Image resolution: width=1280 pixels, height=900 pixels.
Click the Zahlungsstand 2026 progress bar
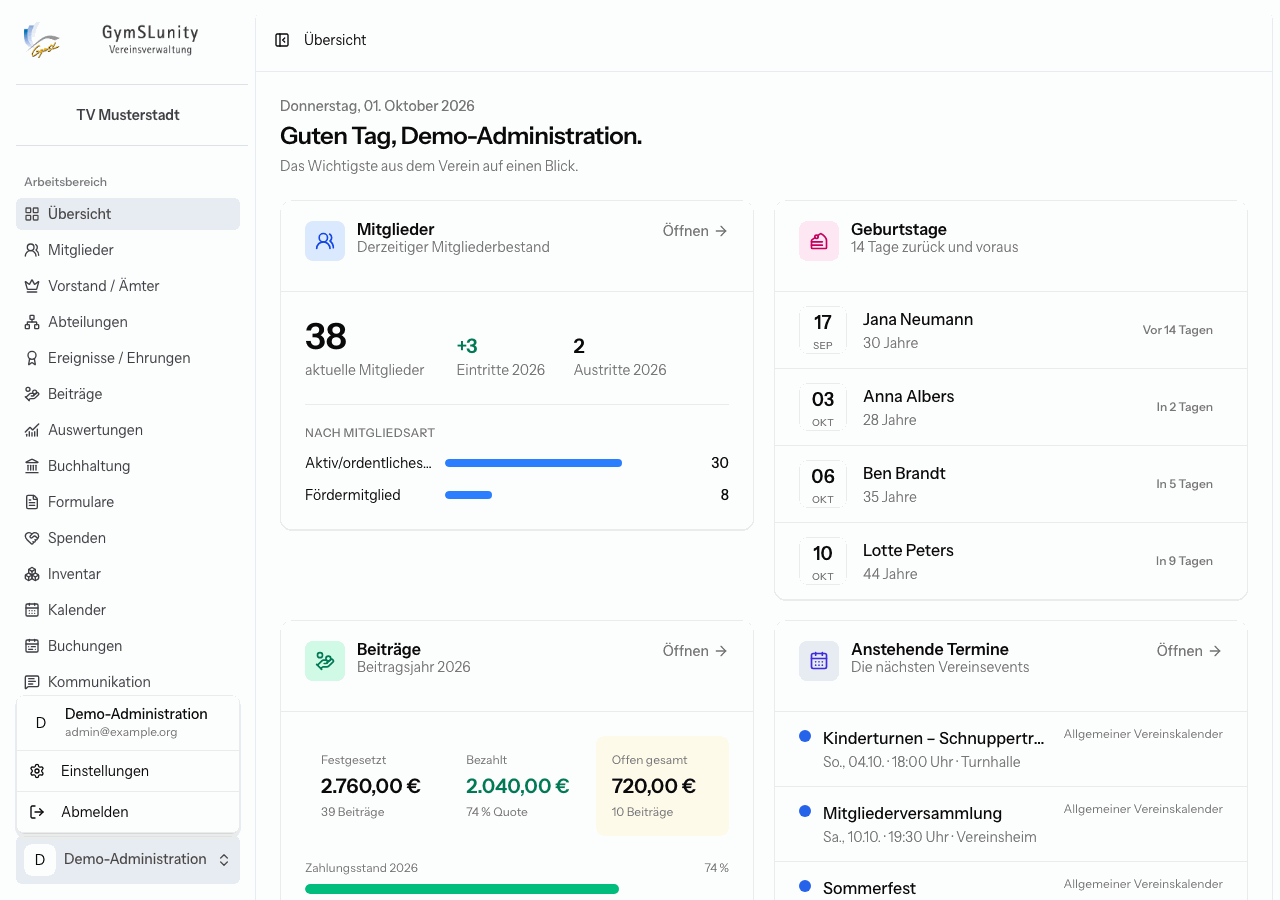pyautogui.click(x=517, y=889)
